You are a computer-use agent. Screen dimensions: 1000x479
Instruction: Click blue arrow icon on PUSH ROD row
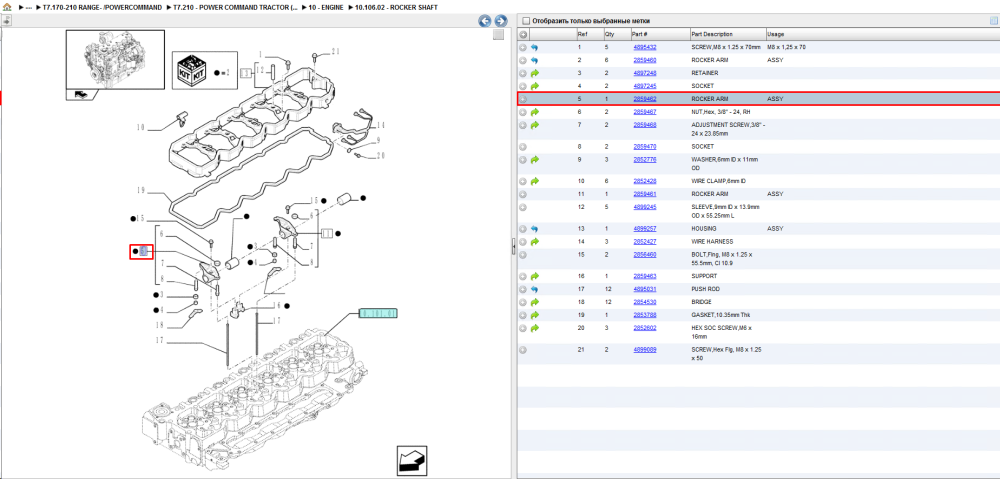pos(534,289)
